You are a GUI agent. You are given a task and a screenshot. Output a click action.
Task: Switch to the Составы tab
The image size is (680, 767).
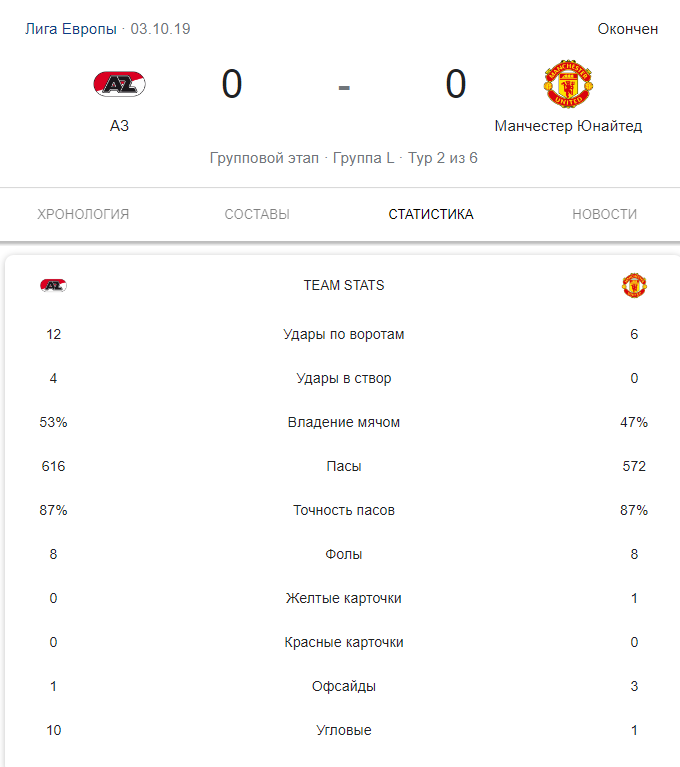tap(257, 214)
